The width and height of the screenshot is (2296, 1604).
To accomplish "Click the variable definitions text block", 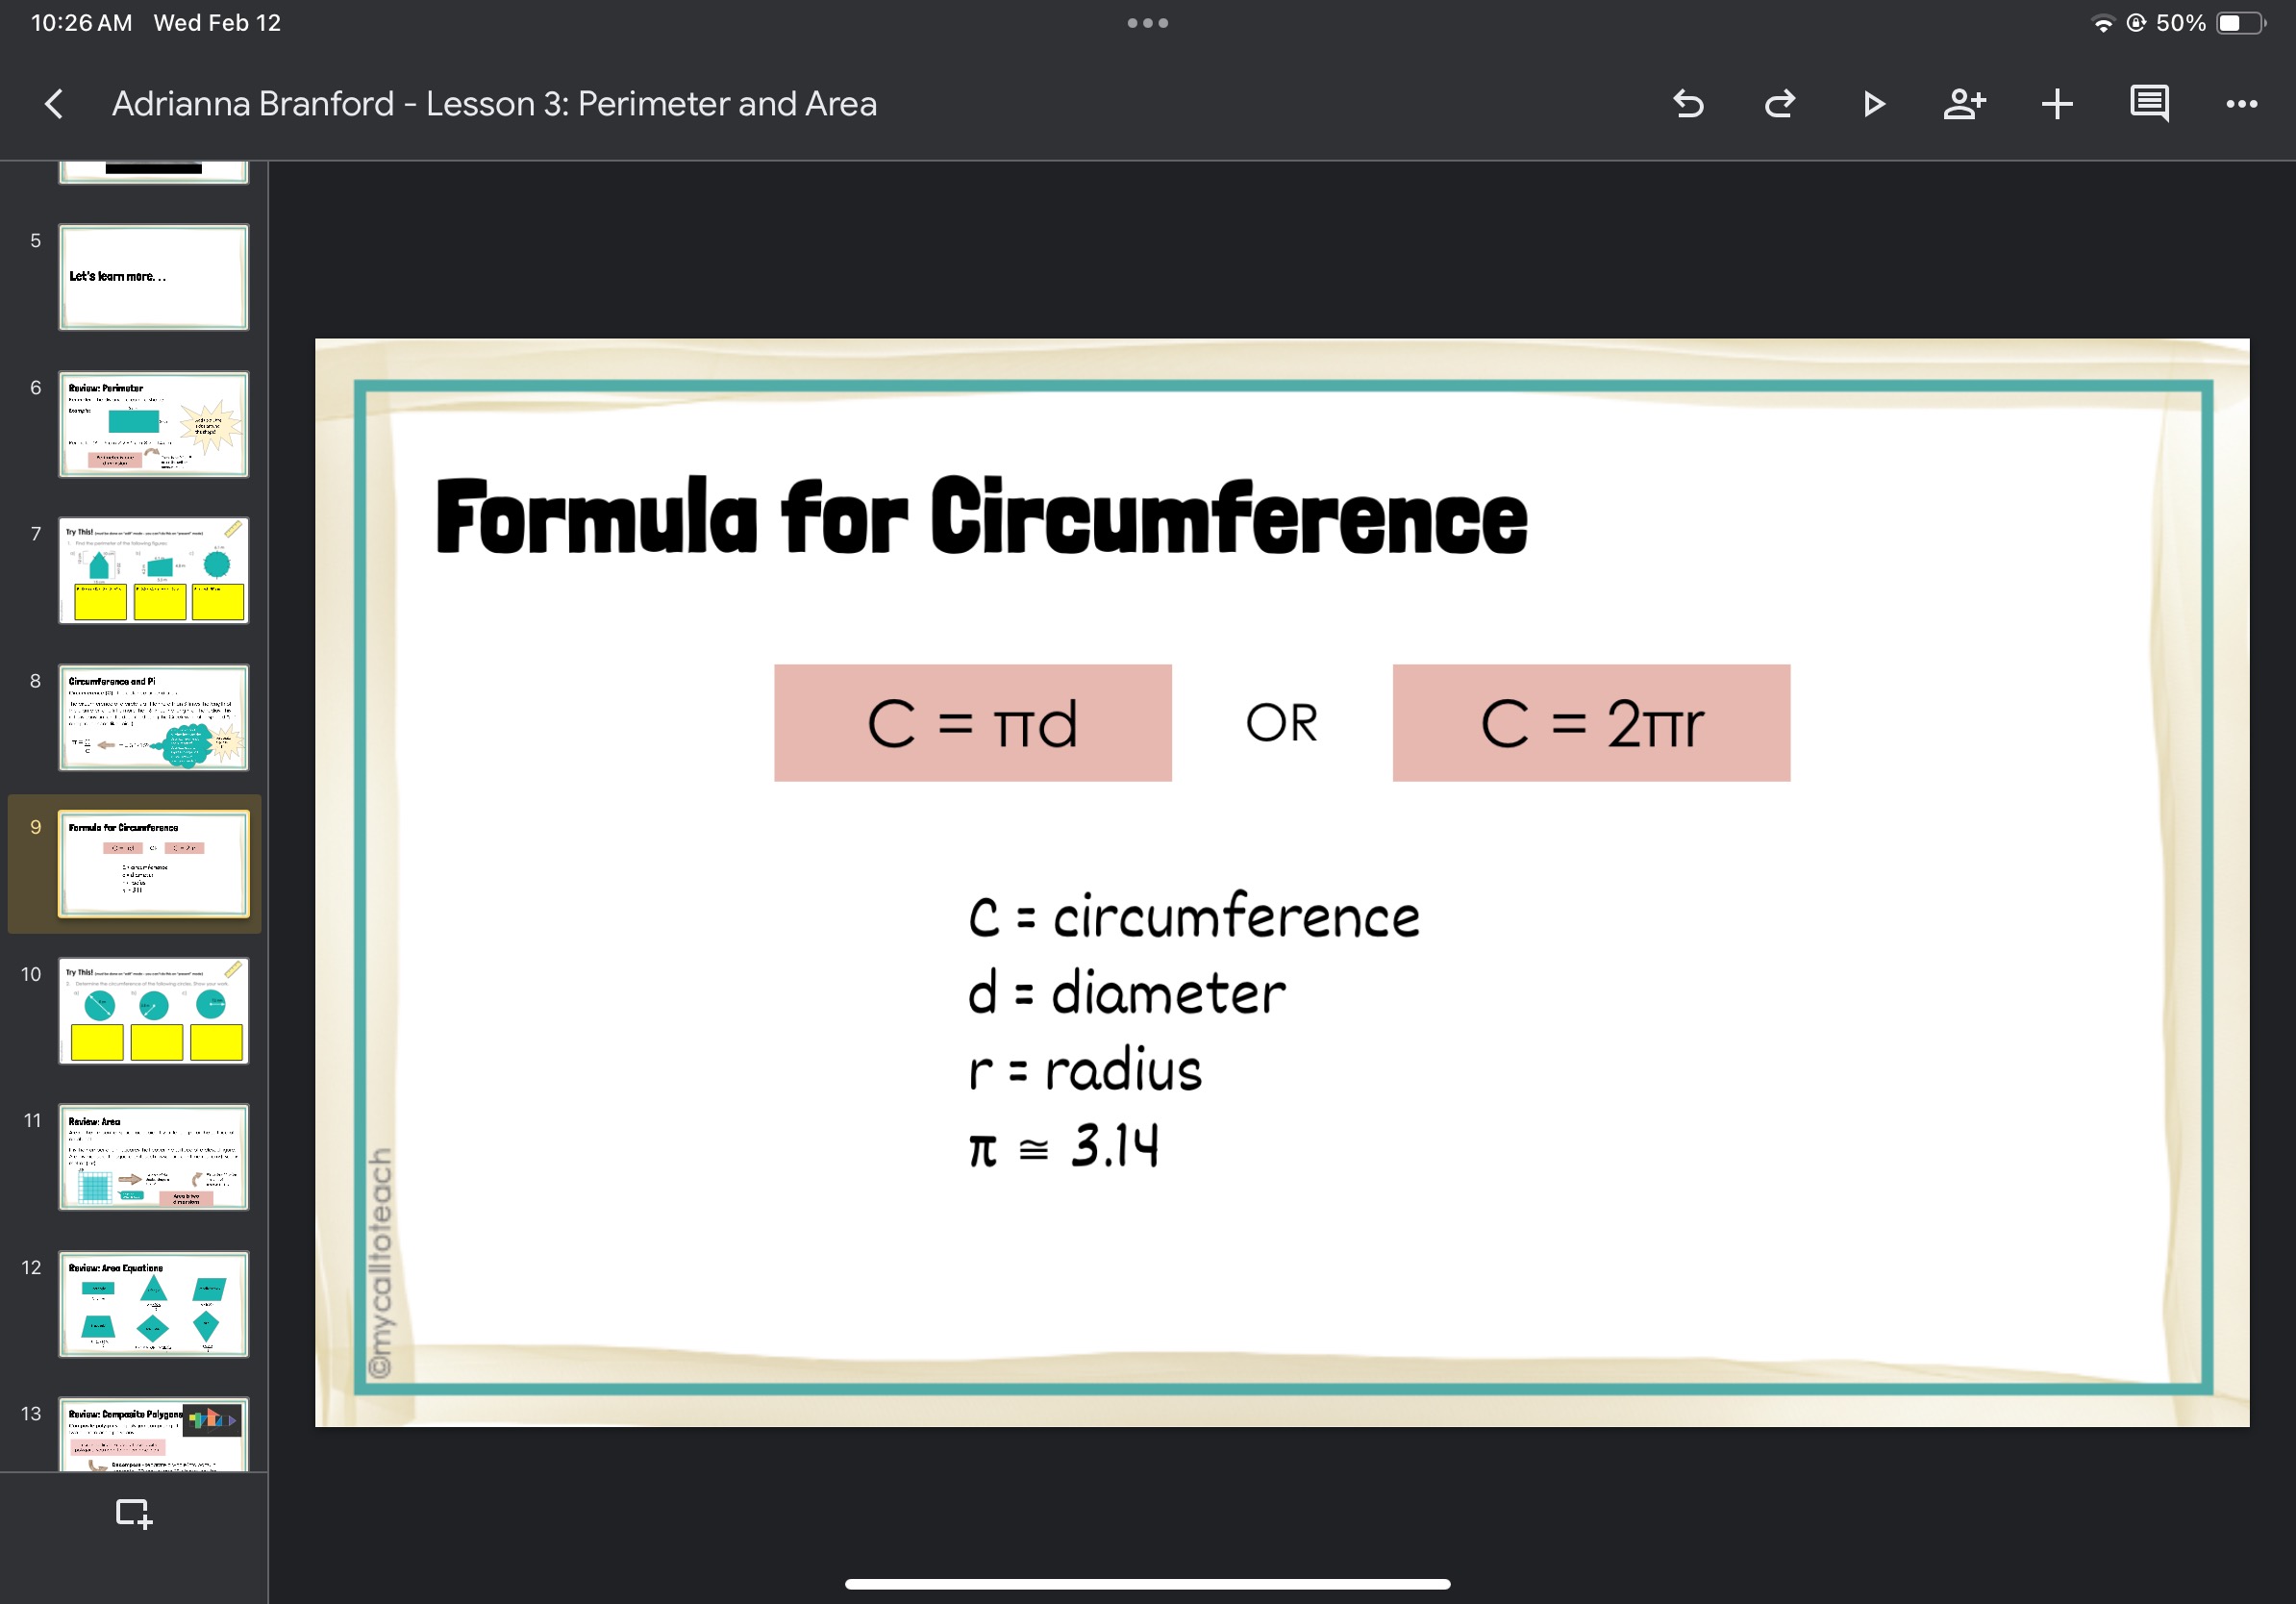I will pyautogui.click(x=1192, y=1030).
